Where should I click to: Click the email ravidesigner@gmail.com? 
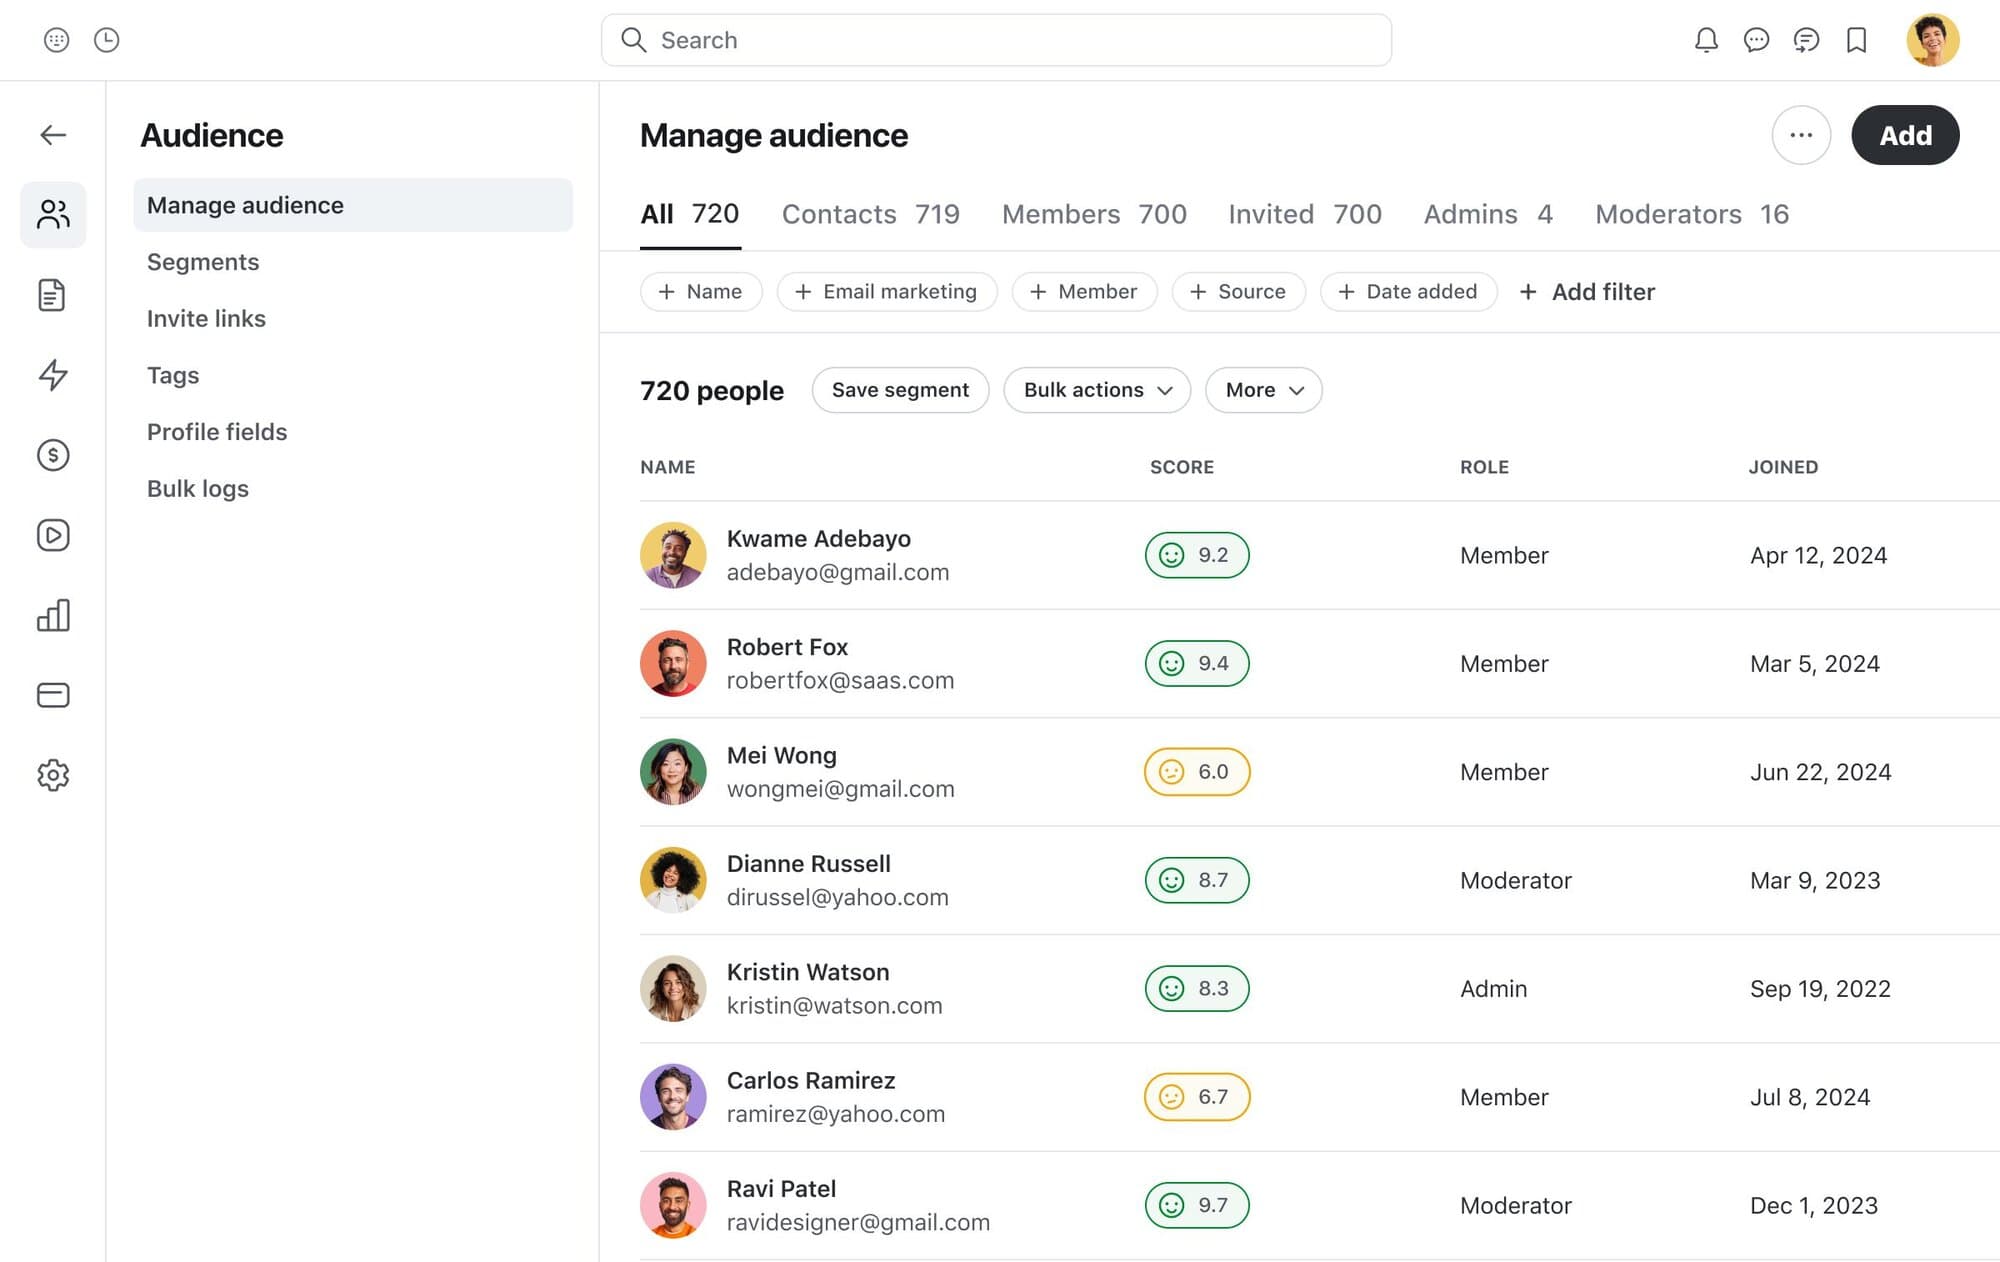[x=858, y=1222]
